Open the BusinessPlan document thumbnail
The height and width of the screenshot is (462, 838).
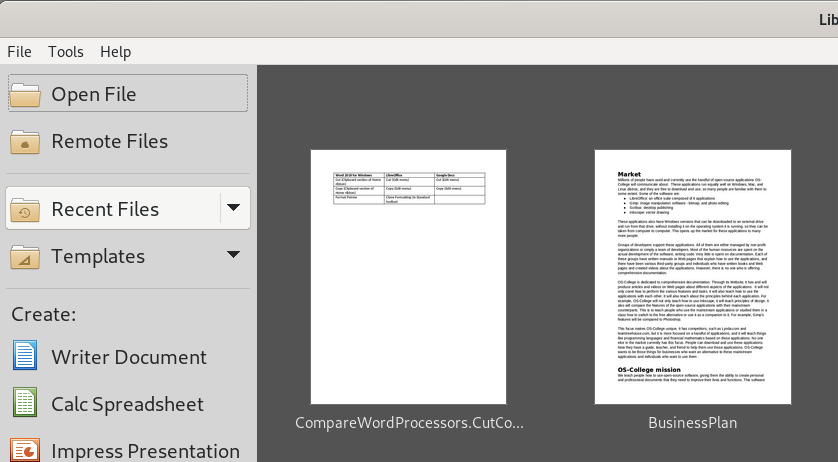click(x=693, y=277)
